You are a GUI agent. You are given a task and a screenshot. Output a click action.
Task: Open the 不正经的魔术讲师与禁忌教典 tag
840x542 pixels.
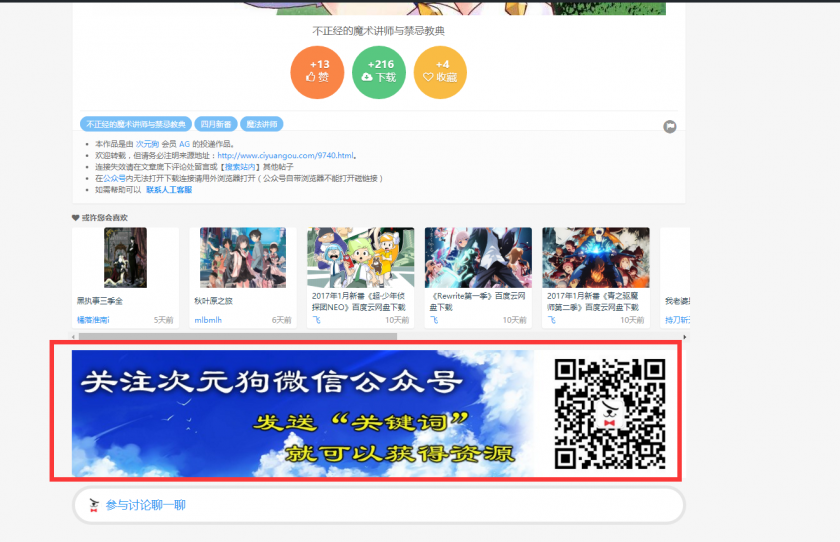pos(136,124)
